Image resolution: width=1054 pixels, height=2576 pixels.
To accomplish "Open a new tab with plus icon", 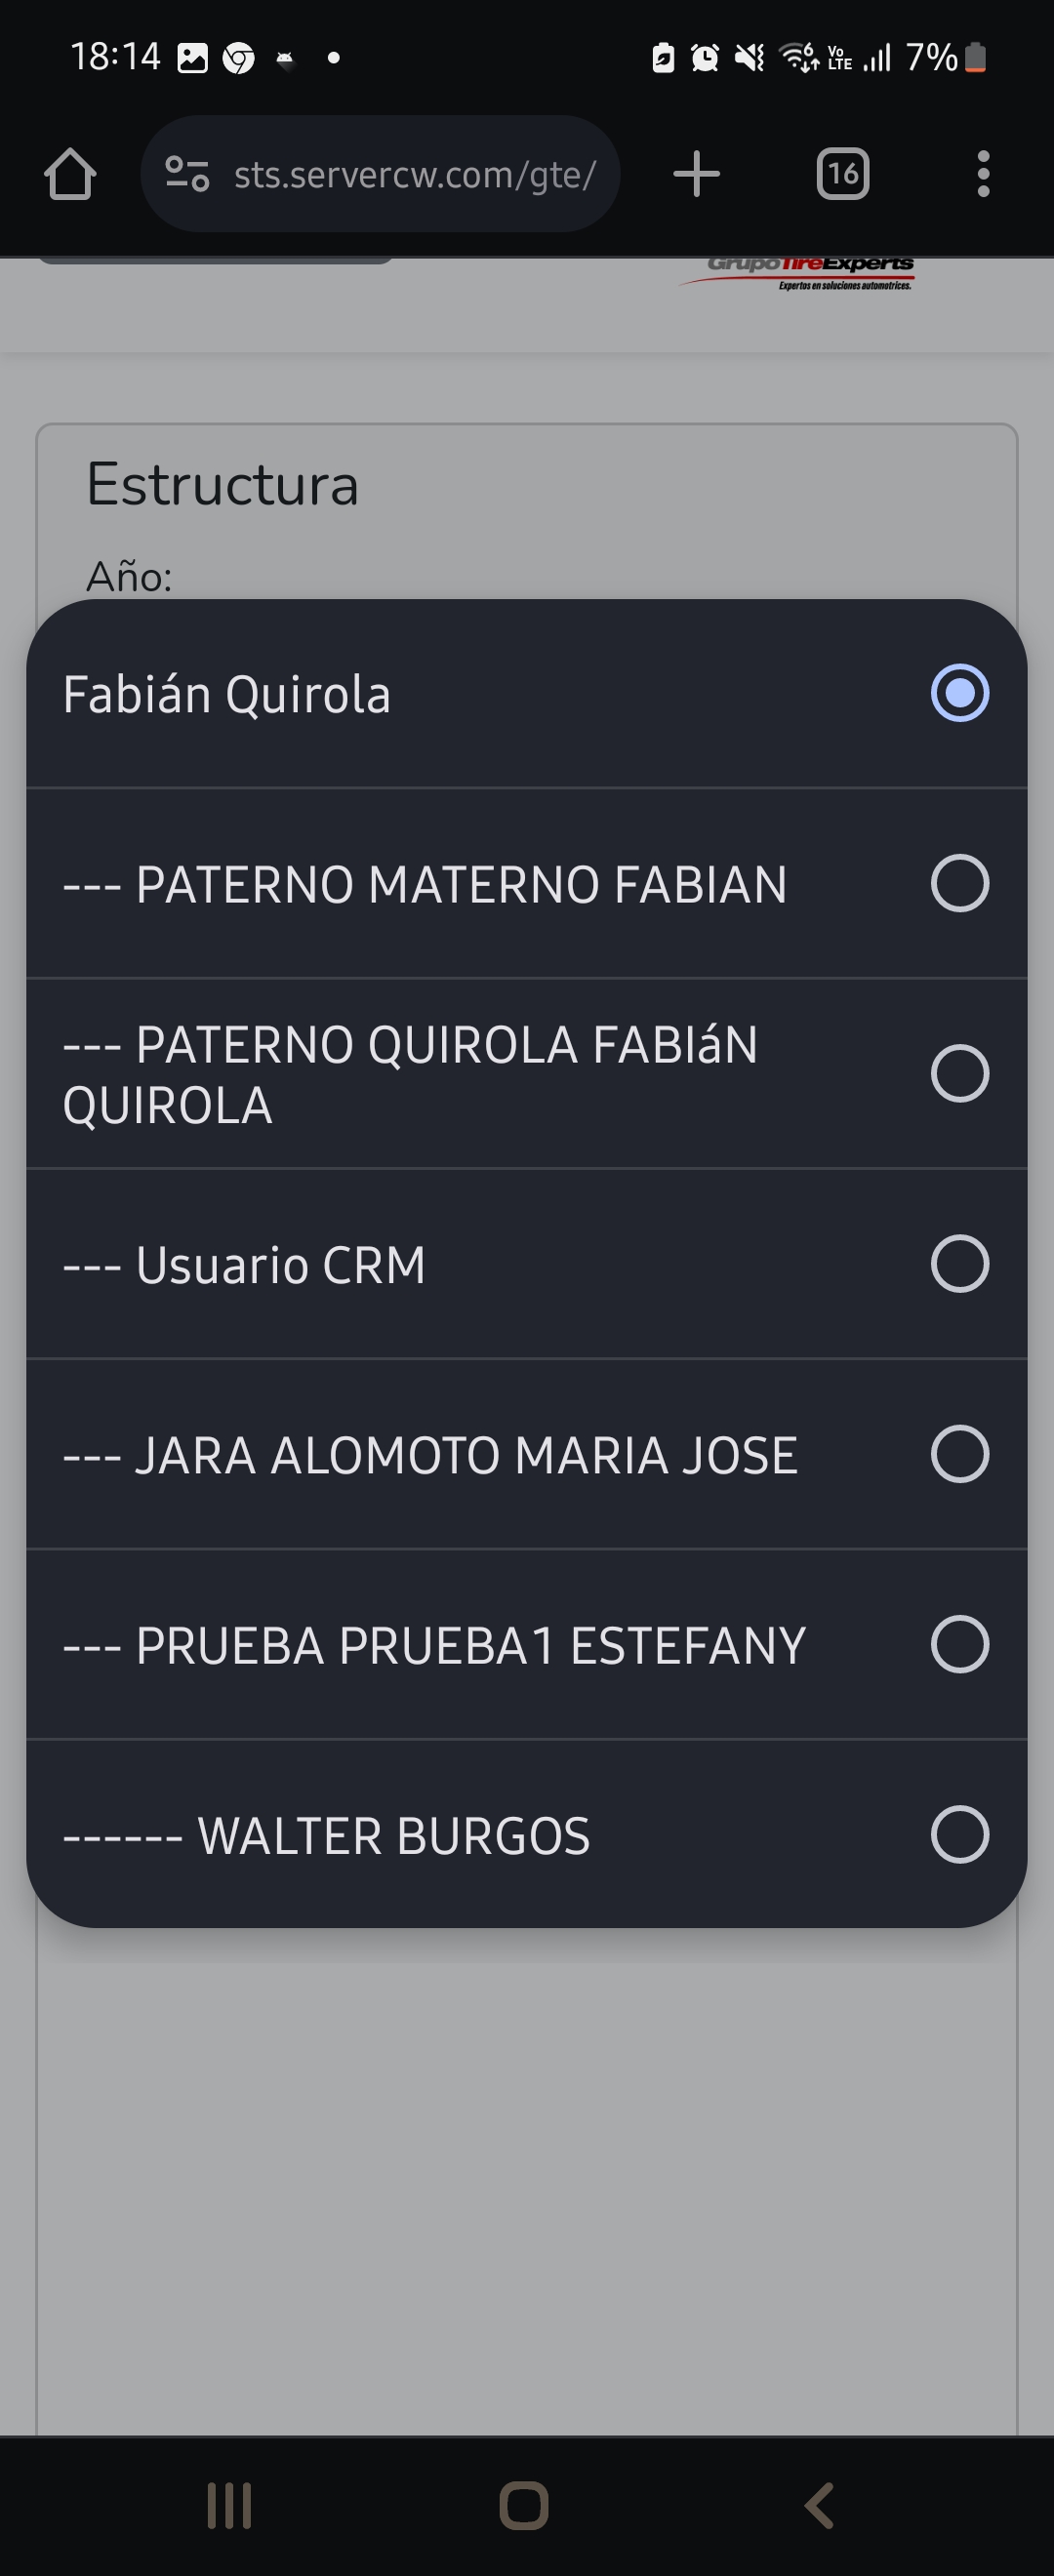I will point(696,175).
